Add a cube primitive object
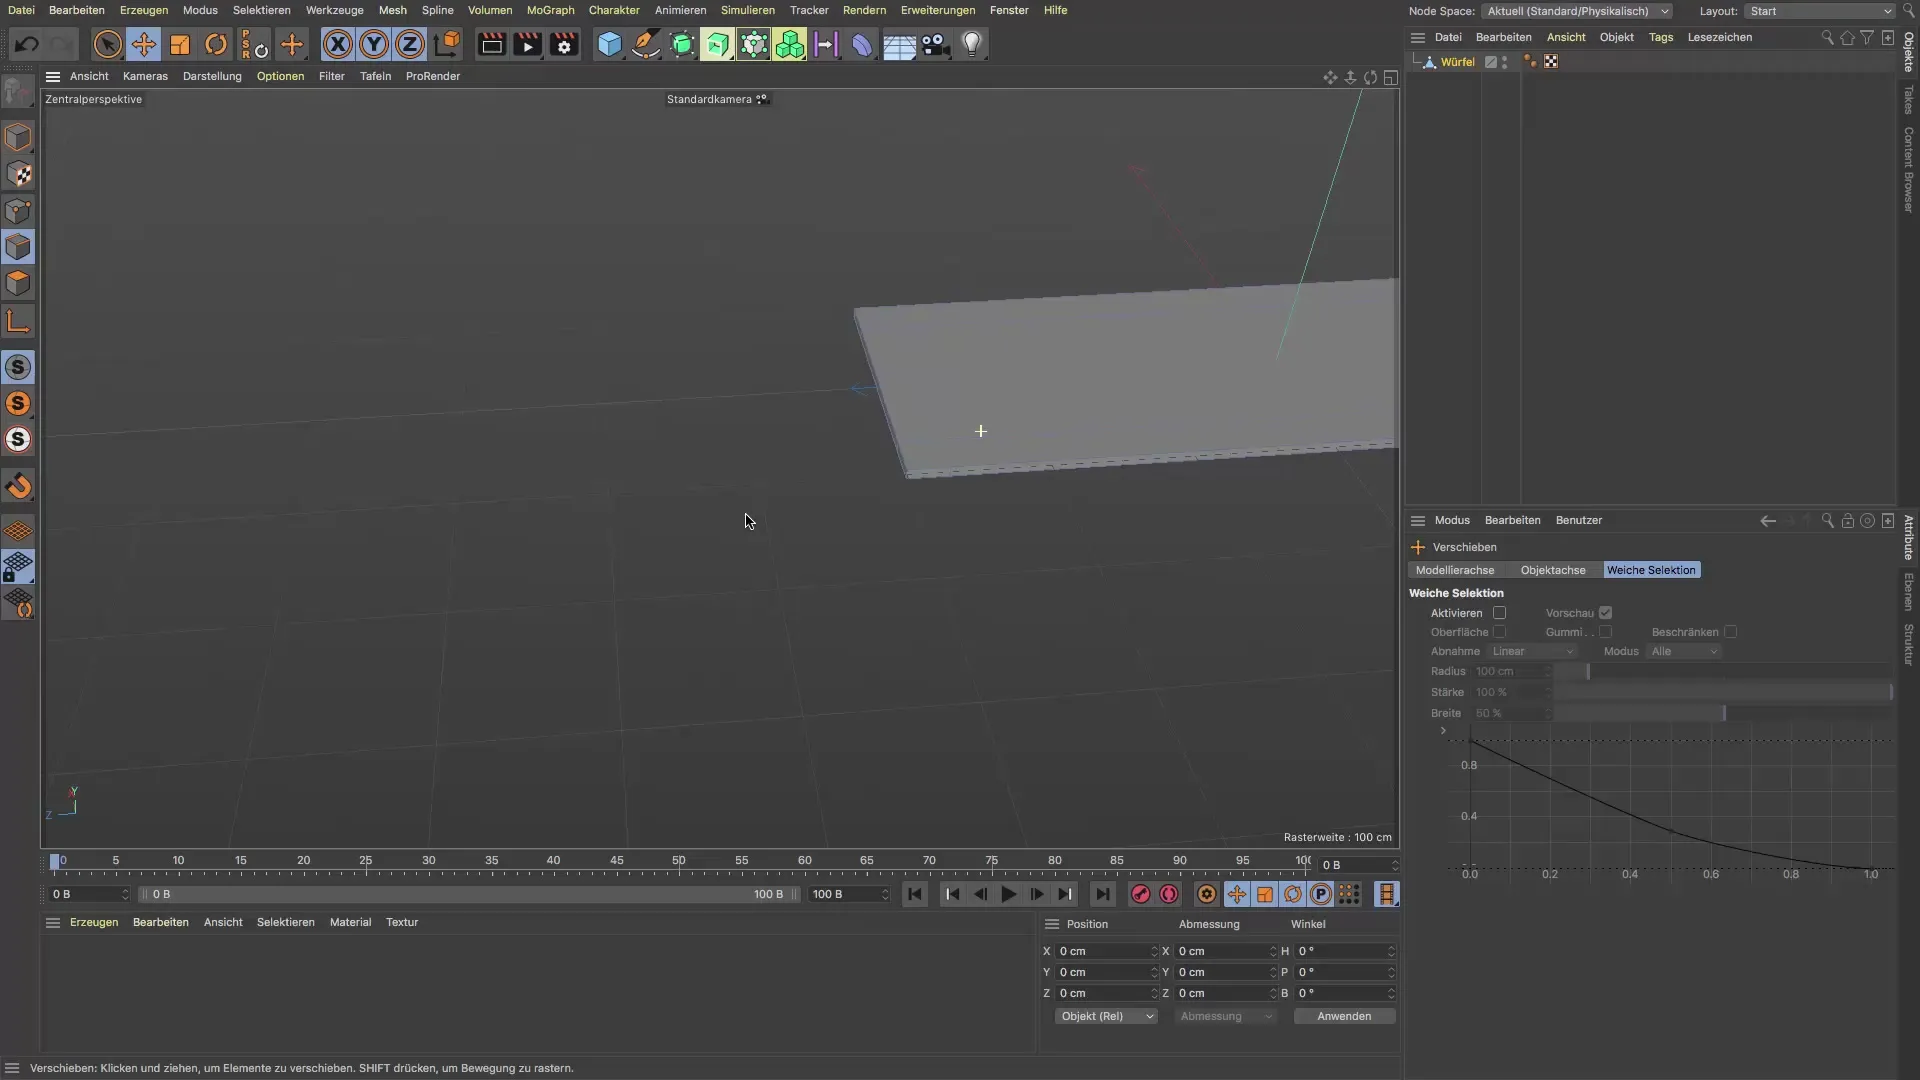The height and width of the screenshot is (1080, 1920). point(609,44)
